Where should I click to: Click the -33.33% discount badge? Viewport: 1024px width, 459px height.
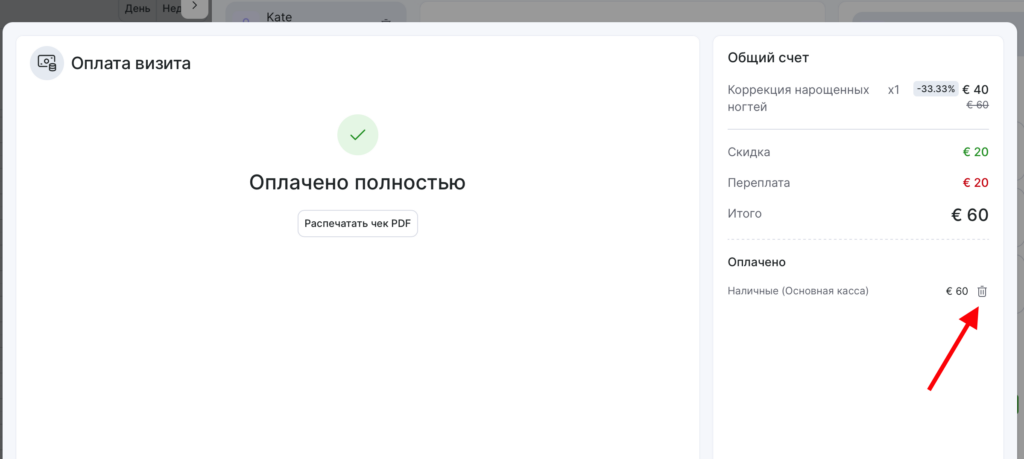tap(935, 89)
